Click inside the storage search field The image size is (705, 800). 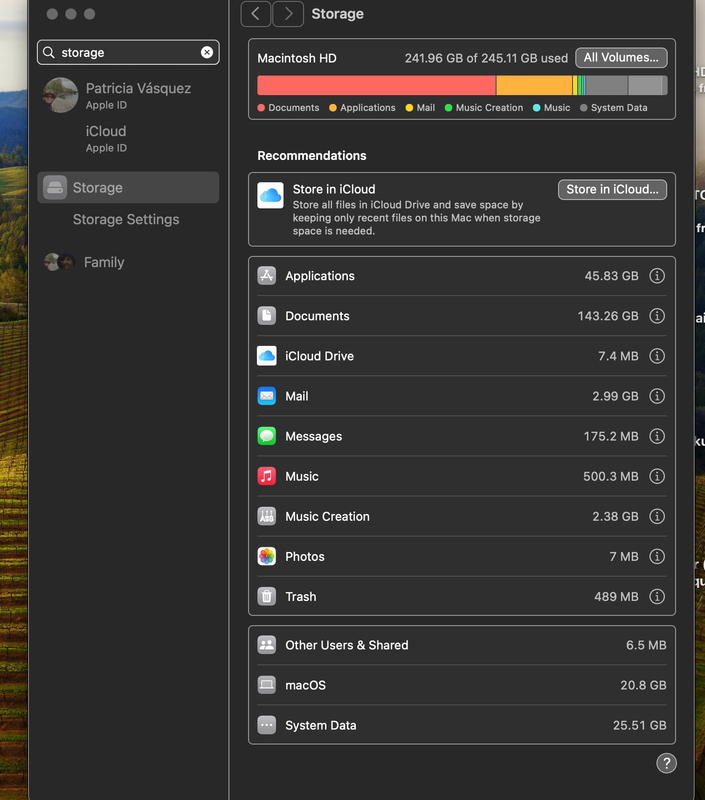[x=128, y=52]
